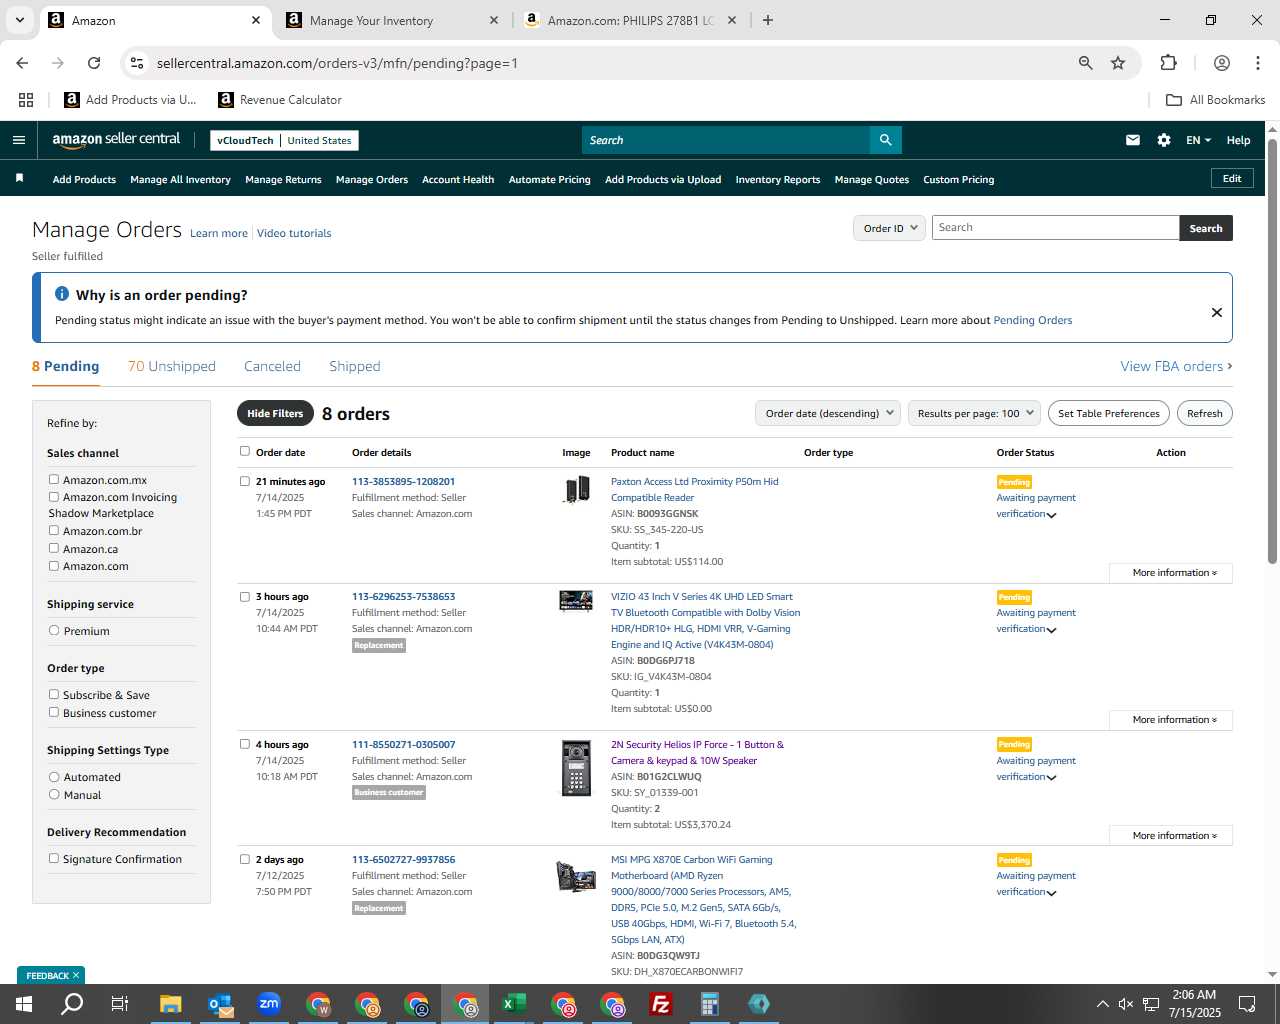1280x1024 pixels.
Task: Click the browser back arrow
Action: point(22,63)
